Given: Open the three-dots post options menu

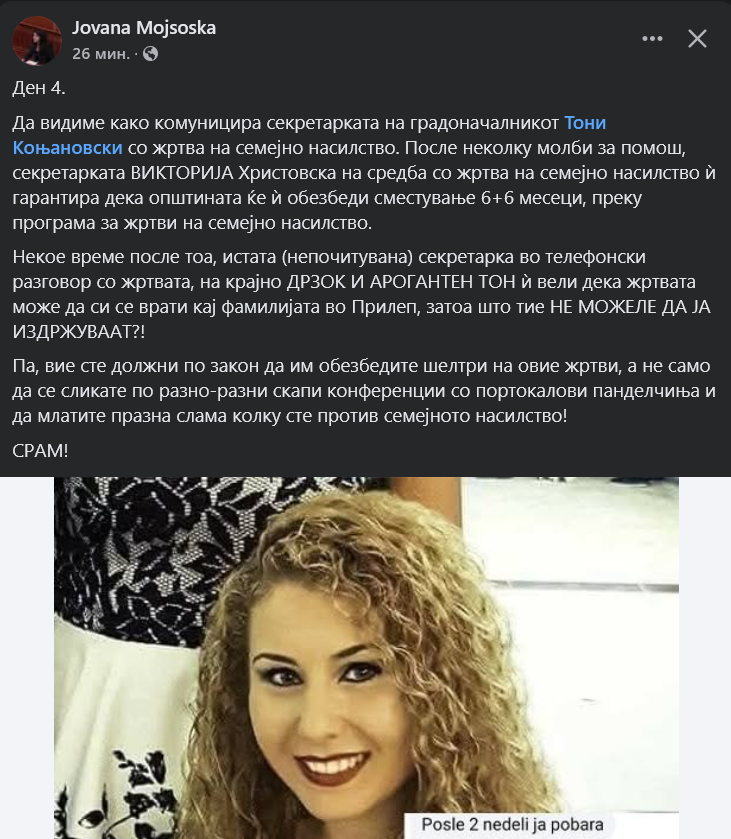Looking at the screenshot, I should coord(652,39).
